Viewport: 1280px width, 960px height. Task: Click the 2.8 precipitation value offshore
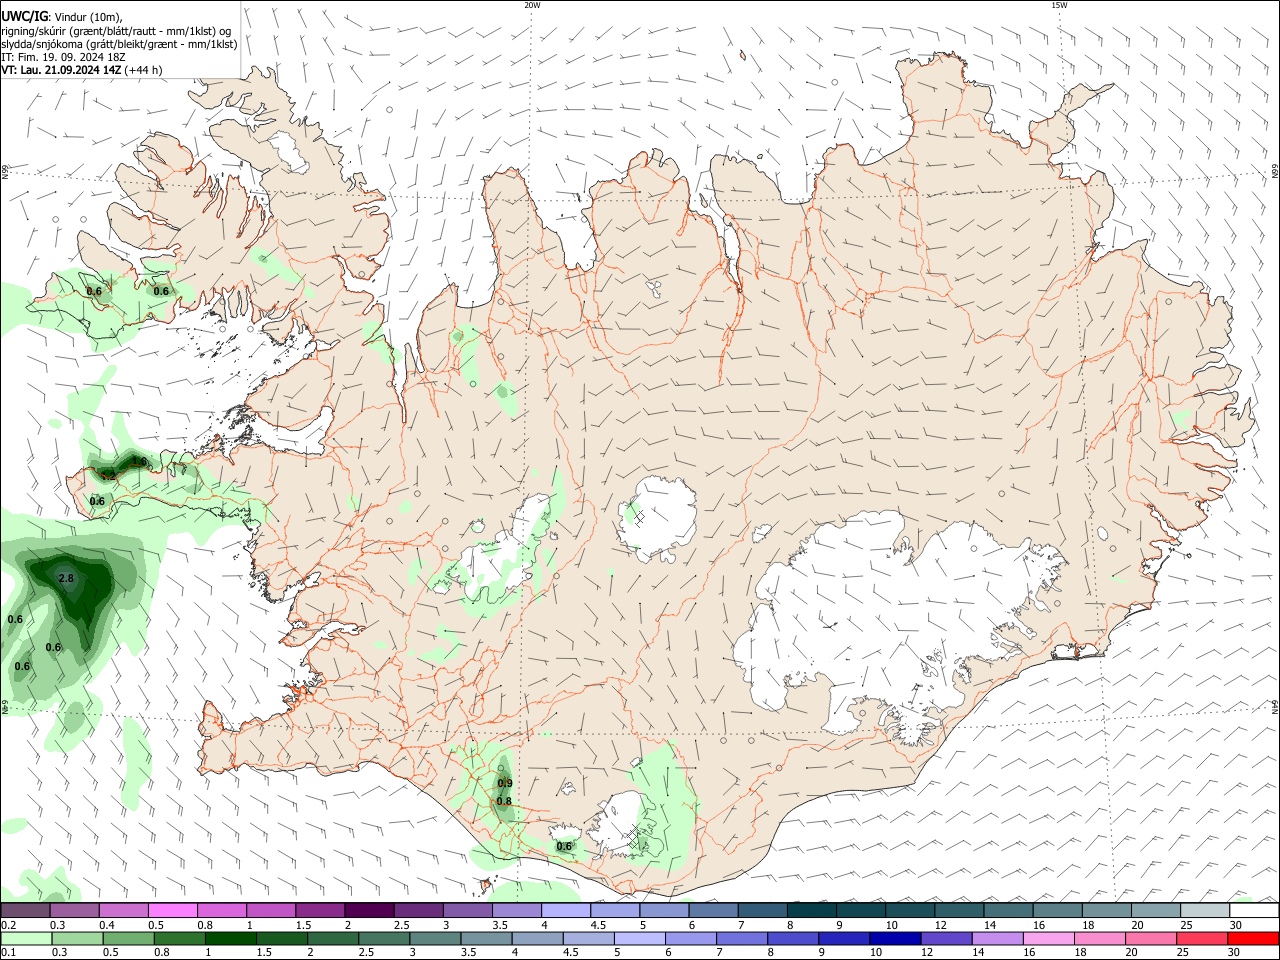tap(66, 579)
